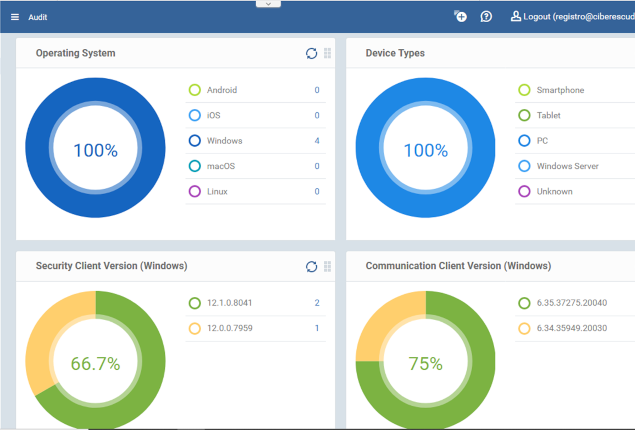Click Security Client Version (Windows) title

[111, 266]
